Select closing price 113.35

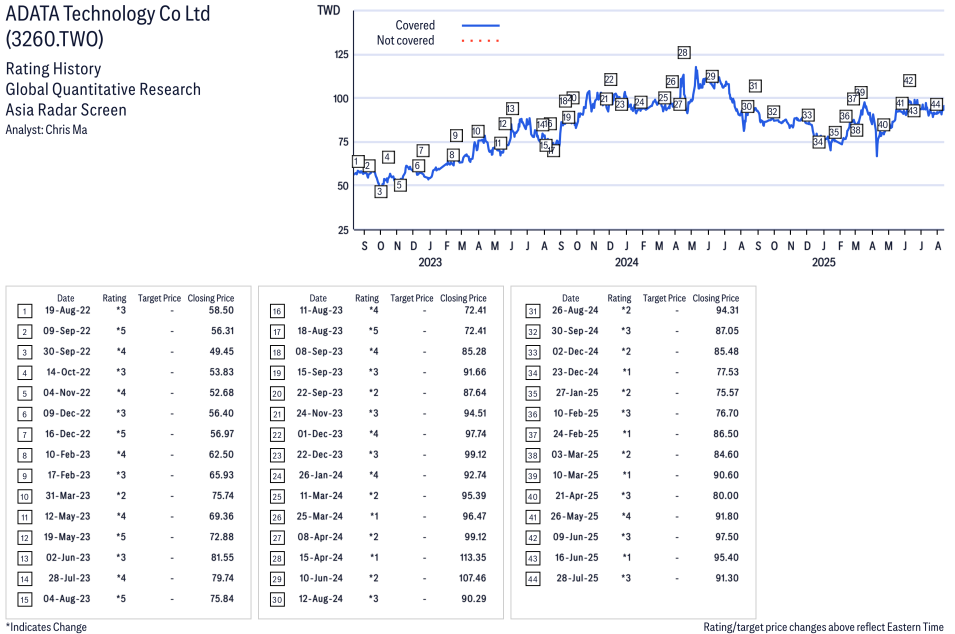coord(473,557)
